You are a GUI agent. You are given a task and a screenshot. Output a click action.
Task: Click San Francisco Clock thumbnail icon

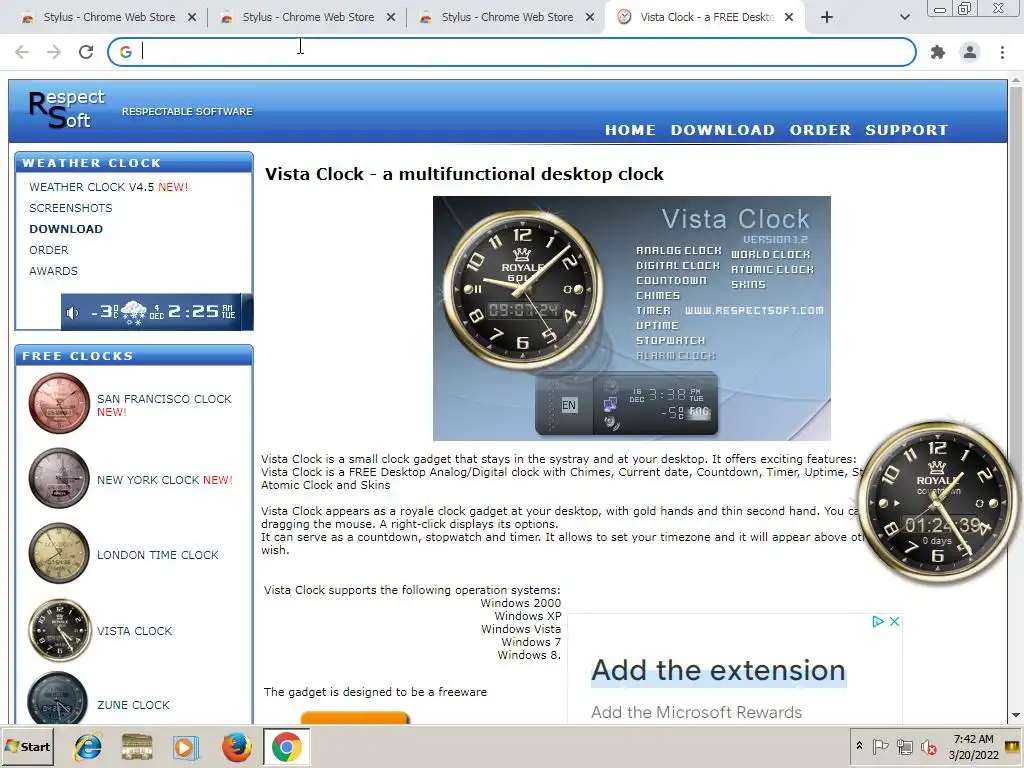coord(59,404)
